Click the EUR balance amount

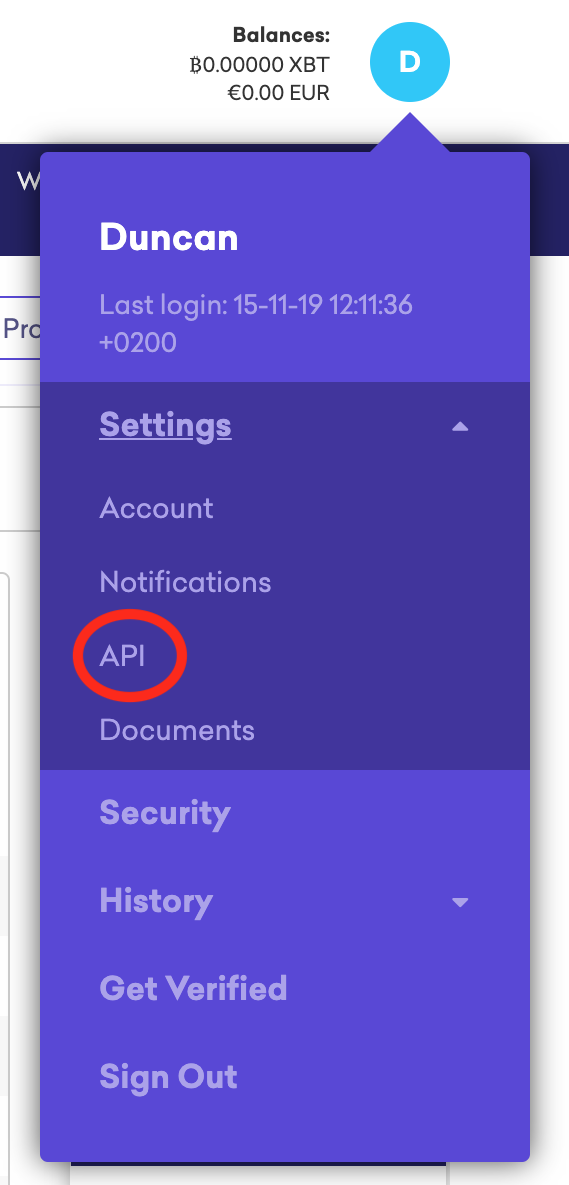click(x=278, y=93)
